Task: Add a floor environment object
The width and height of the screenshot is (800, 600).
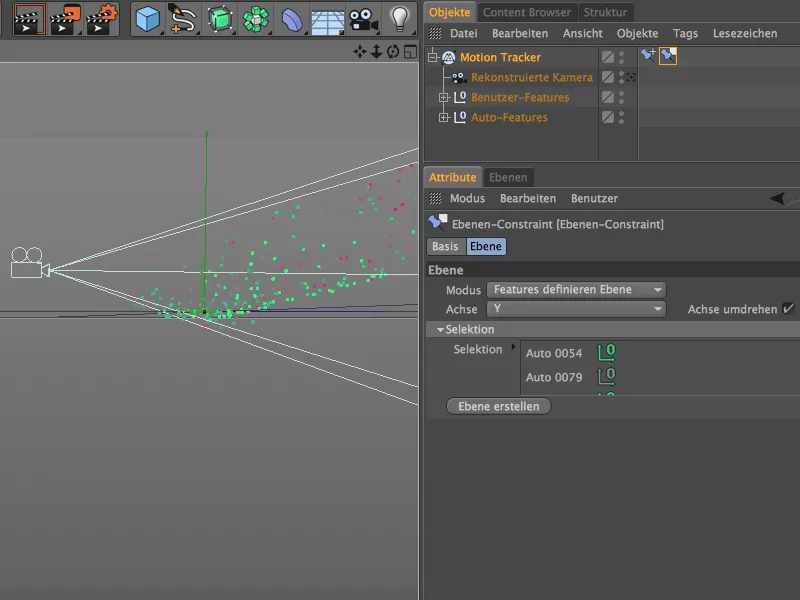Action: (x=328, y=22)
